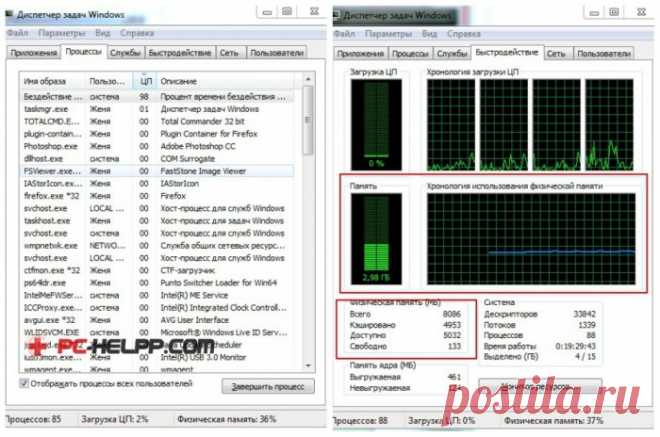
Task: Switch to Приложения tab in left window
Action: [34, 53]
